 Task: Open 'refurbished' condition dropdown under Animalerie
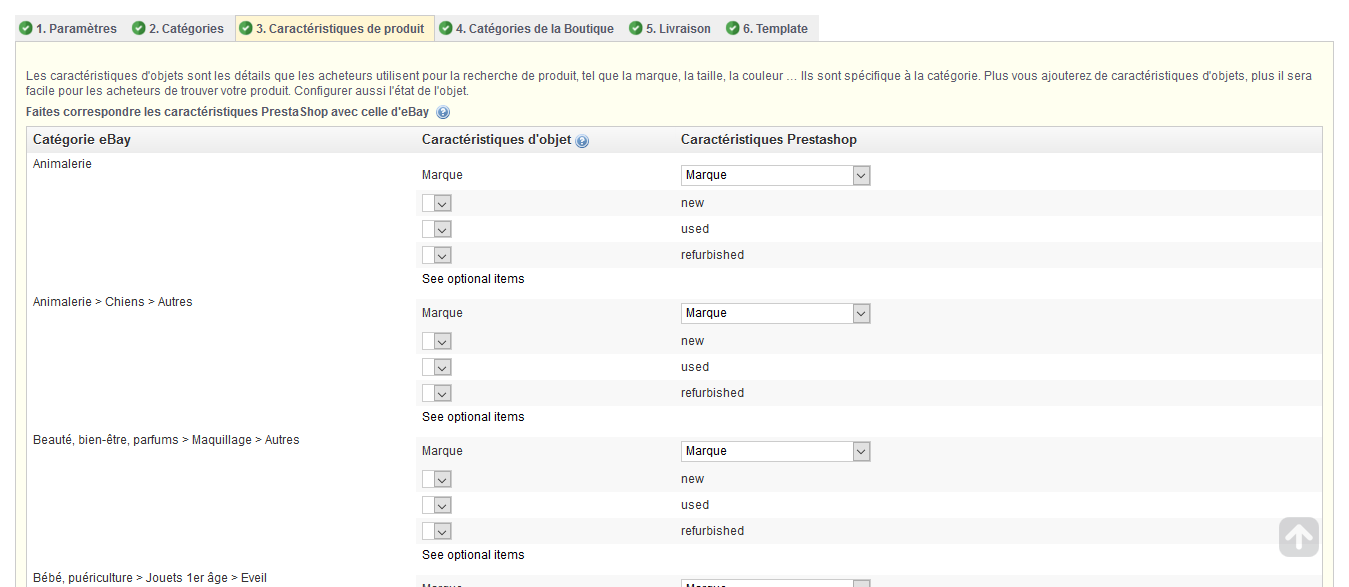coord(437,255)
